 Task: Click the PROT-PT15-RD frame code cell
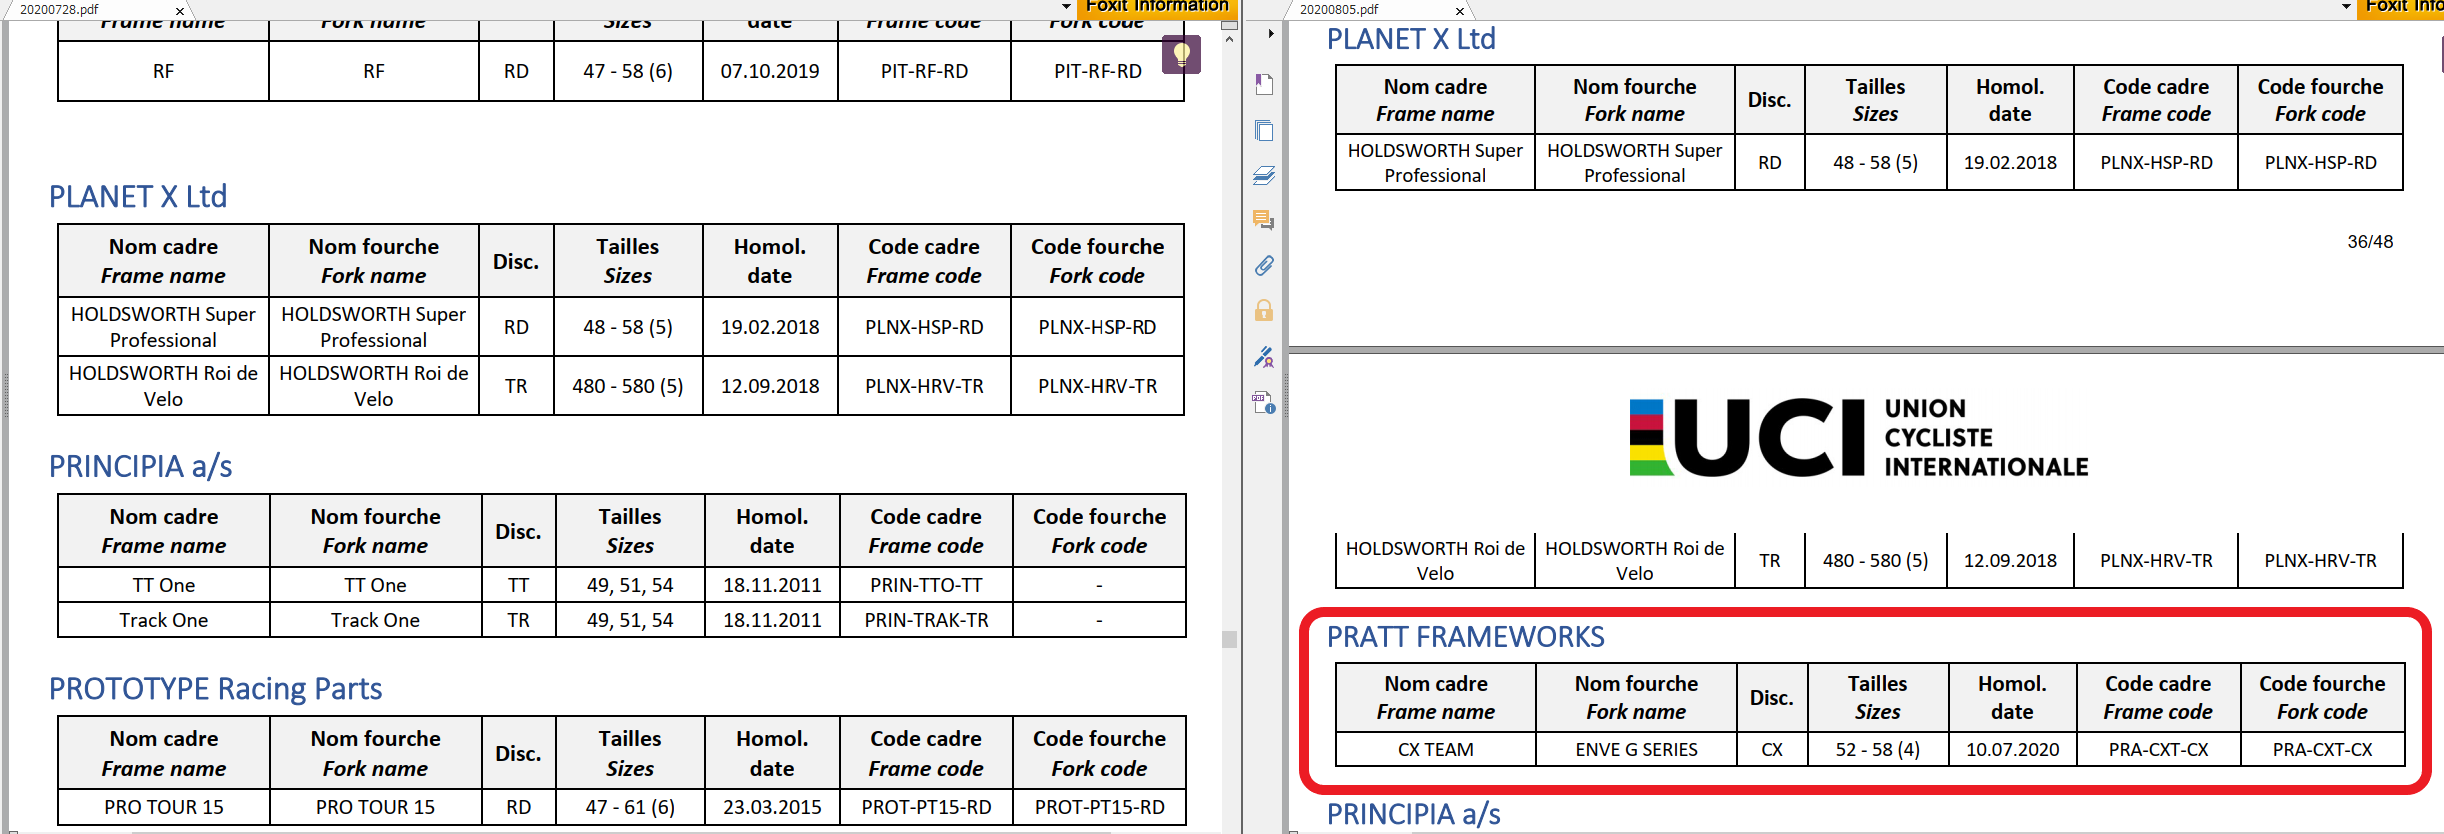click(x=926, y=807)
